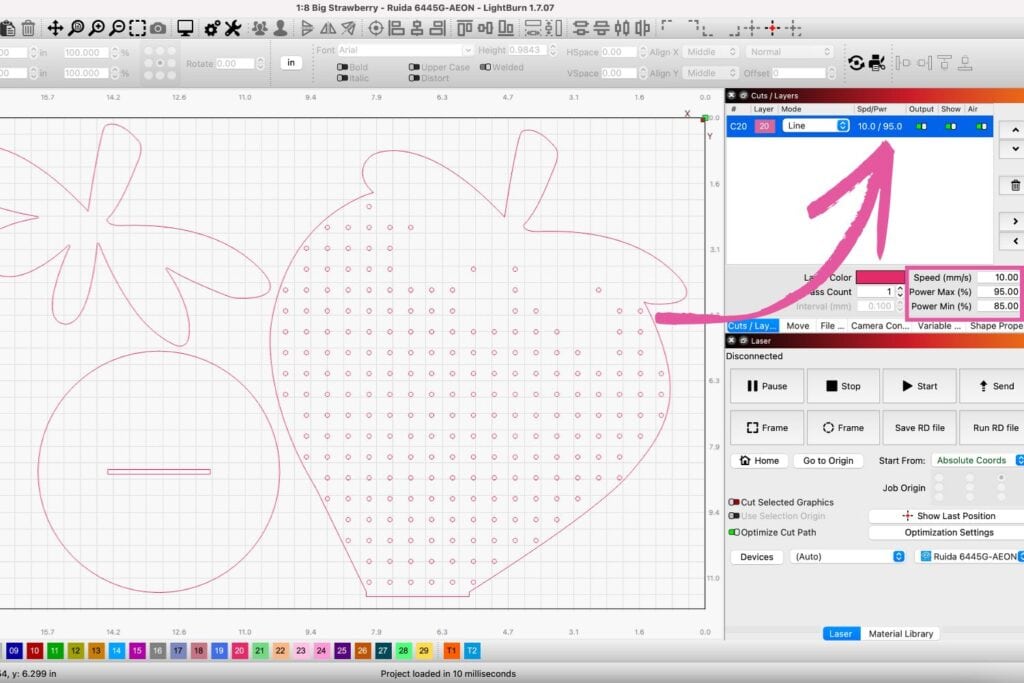The image size is (1024, 683).
Task: Toggle Optimize Cut Path switch
Action: tap(734, 532)
